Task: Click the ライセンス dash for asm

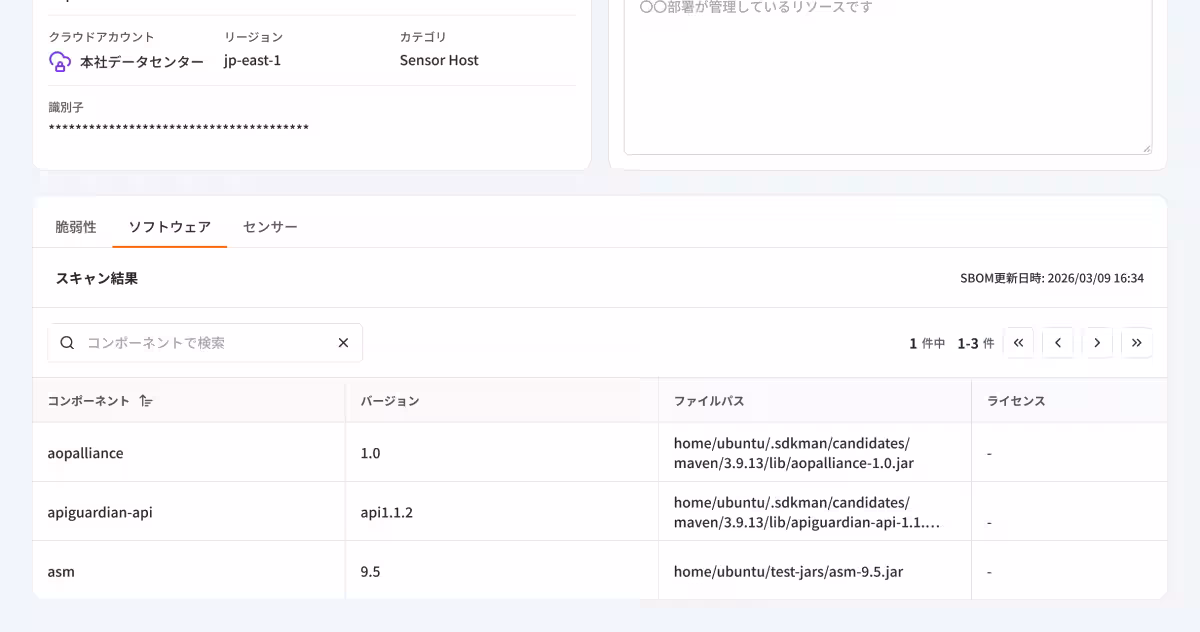Action: 989,571
